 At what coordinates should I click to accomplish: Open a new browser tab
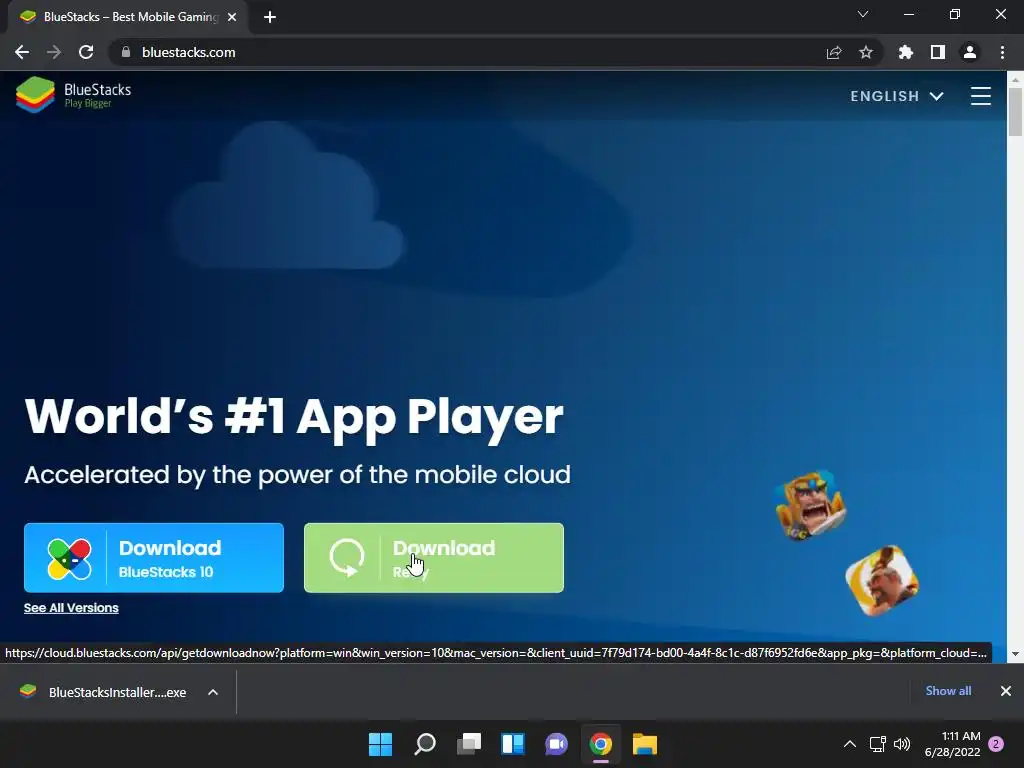click(270, 17)
